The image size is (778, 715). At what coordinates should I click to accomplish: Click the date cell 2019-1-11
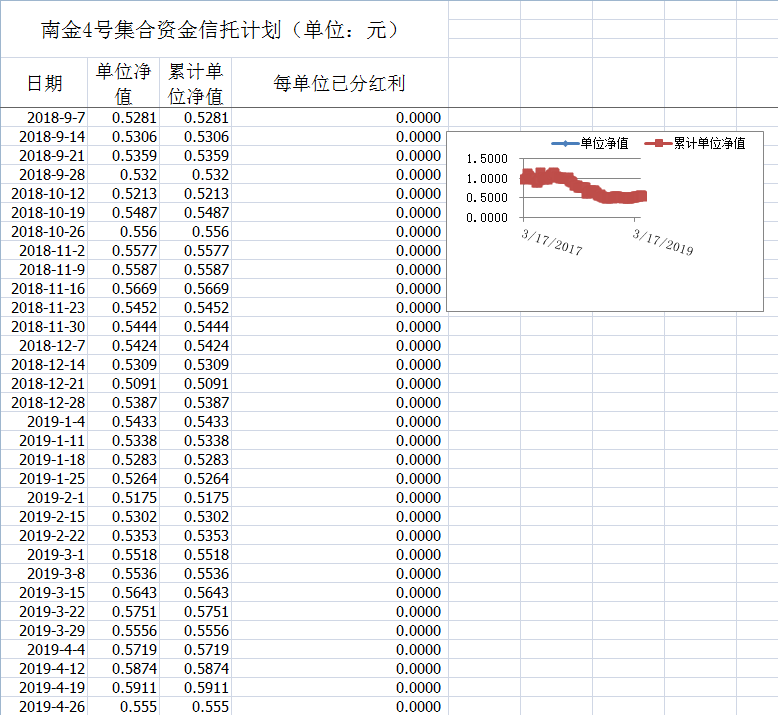point(44,441)
